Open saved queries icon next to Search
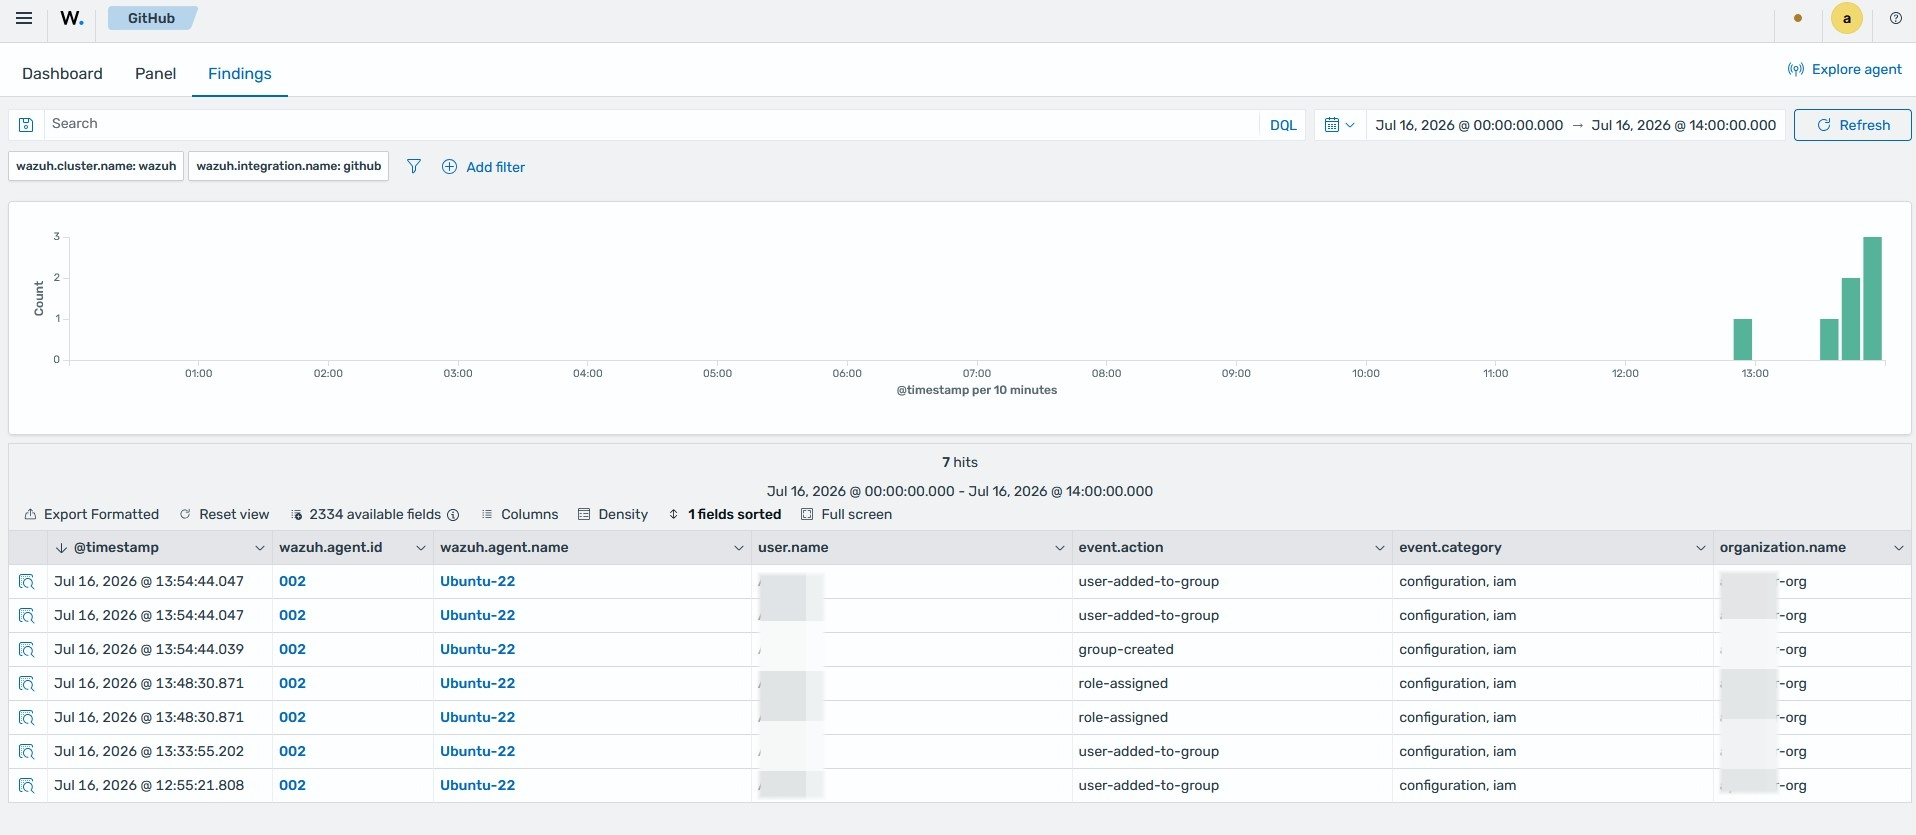1916x835 pixels. coord(27,125)
